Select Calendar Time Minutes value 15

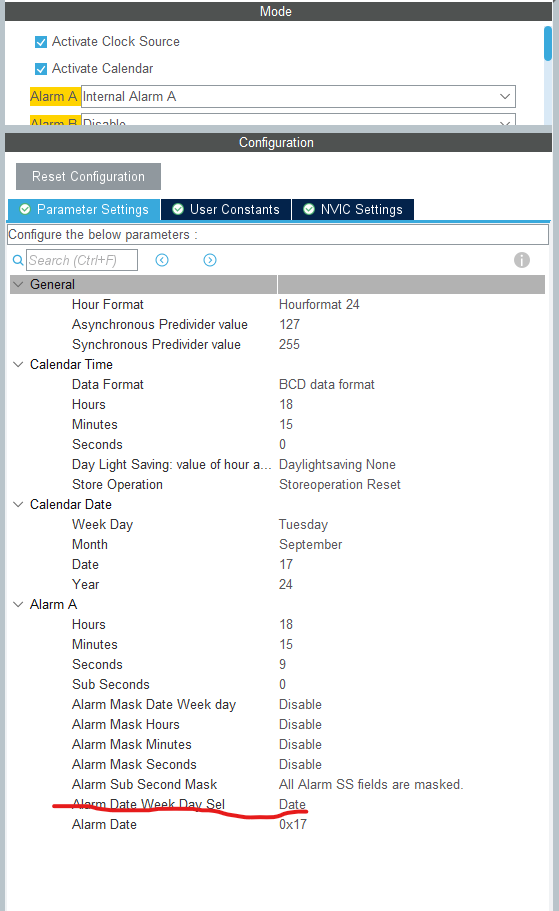coord(286,425)
